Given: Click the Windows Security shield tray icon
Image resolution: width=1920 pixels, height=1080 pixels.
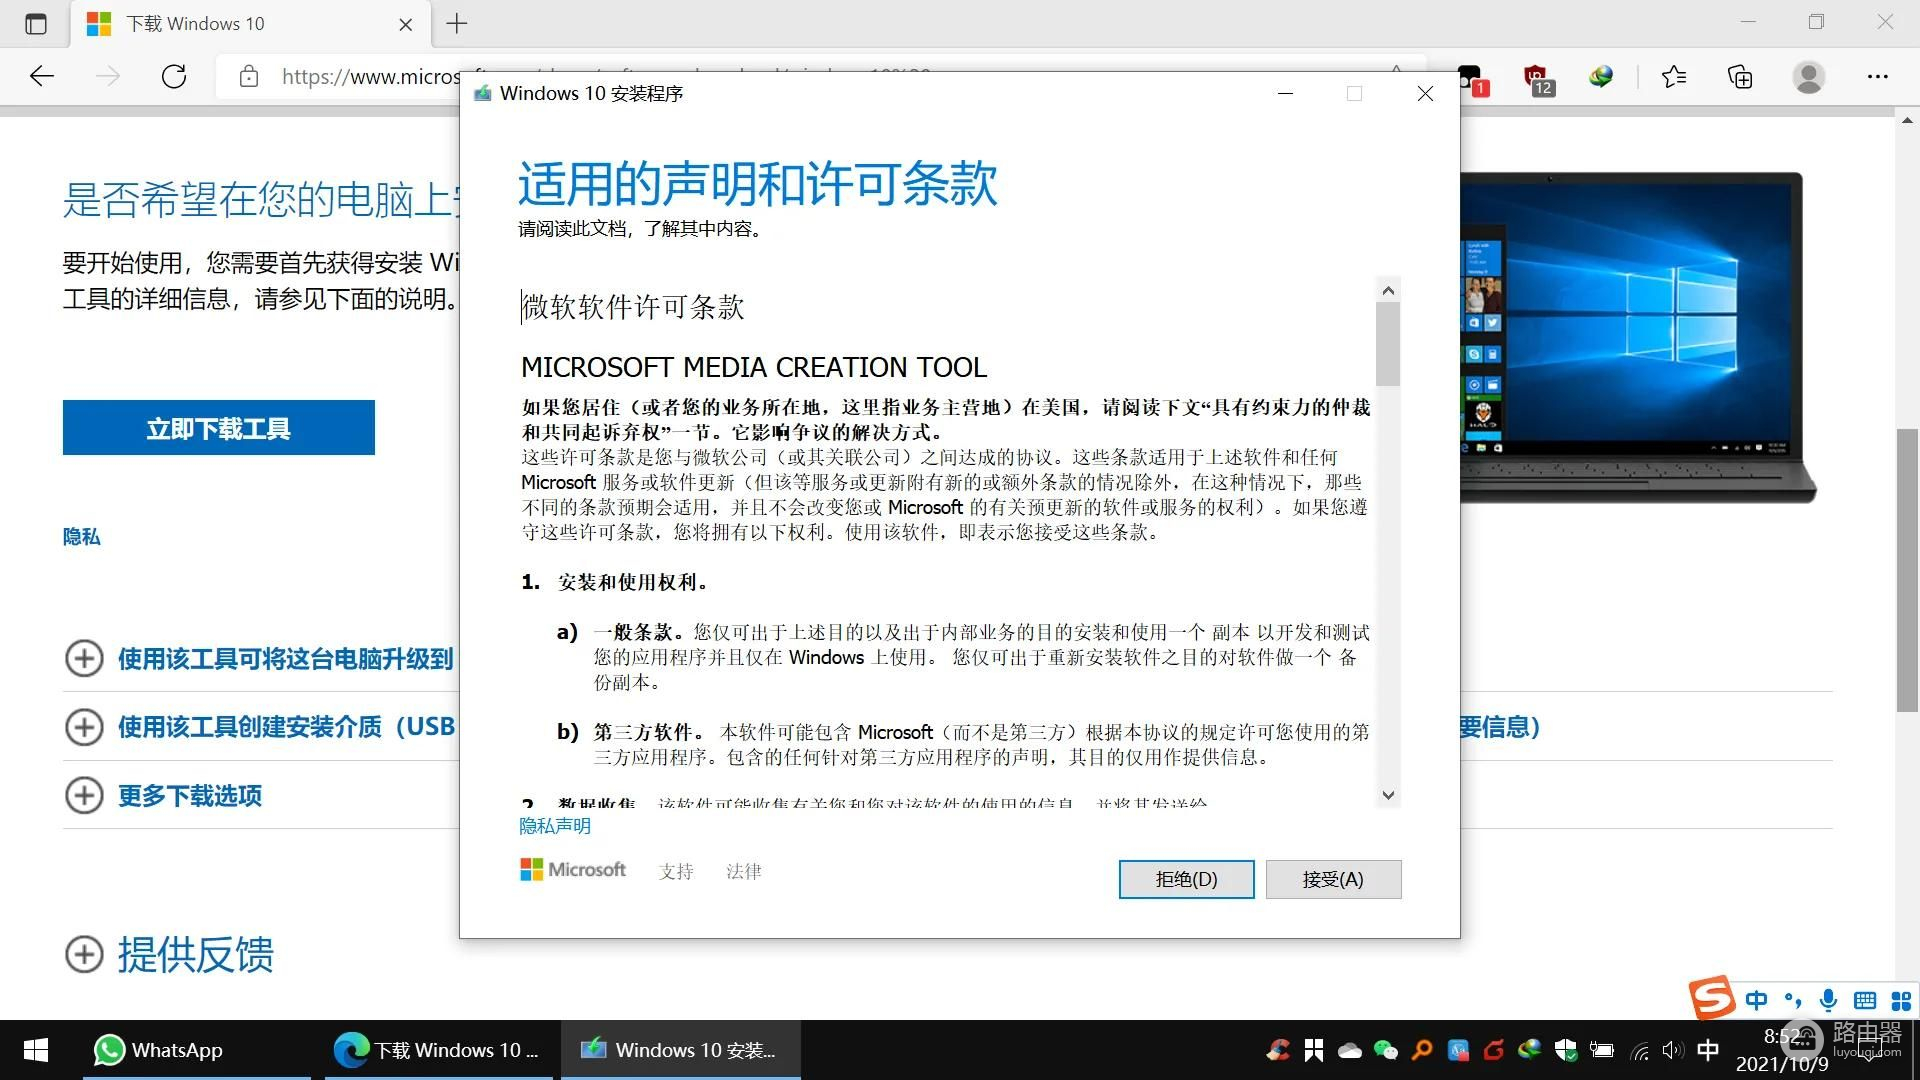Looking at the screenshot, I should tap(1566, 1050).
